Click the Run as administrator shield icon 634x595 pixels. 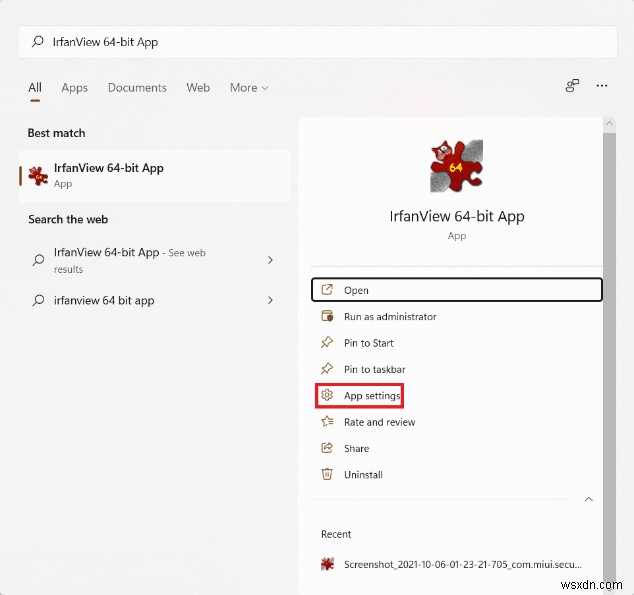tap(327, 316)
